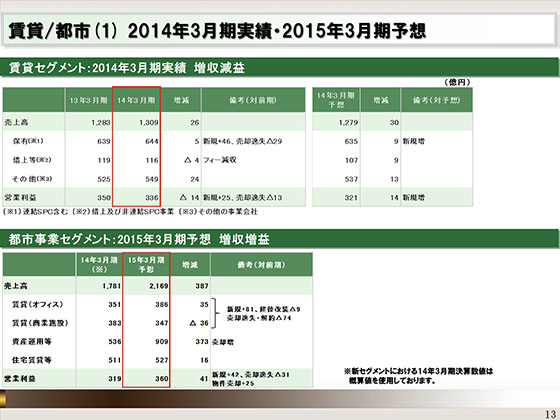
Task: Select the 営業利益 value '360' in bottom table
Action: point(162,379)
